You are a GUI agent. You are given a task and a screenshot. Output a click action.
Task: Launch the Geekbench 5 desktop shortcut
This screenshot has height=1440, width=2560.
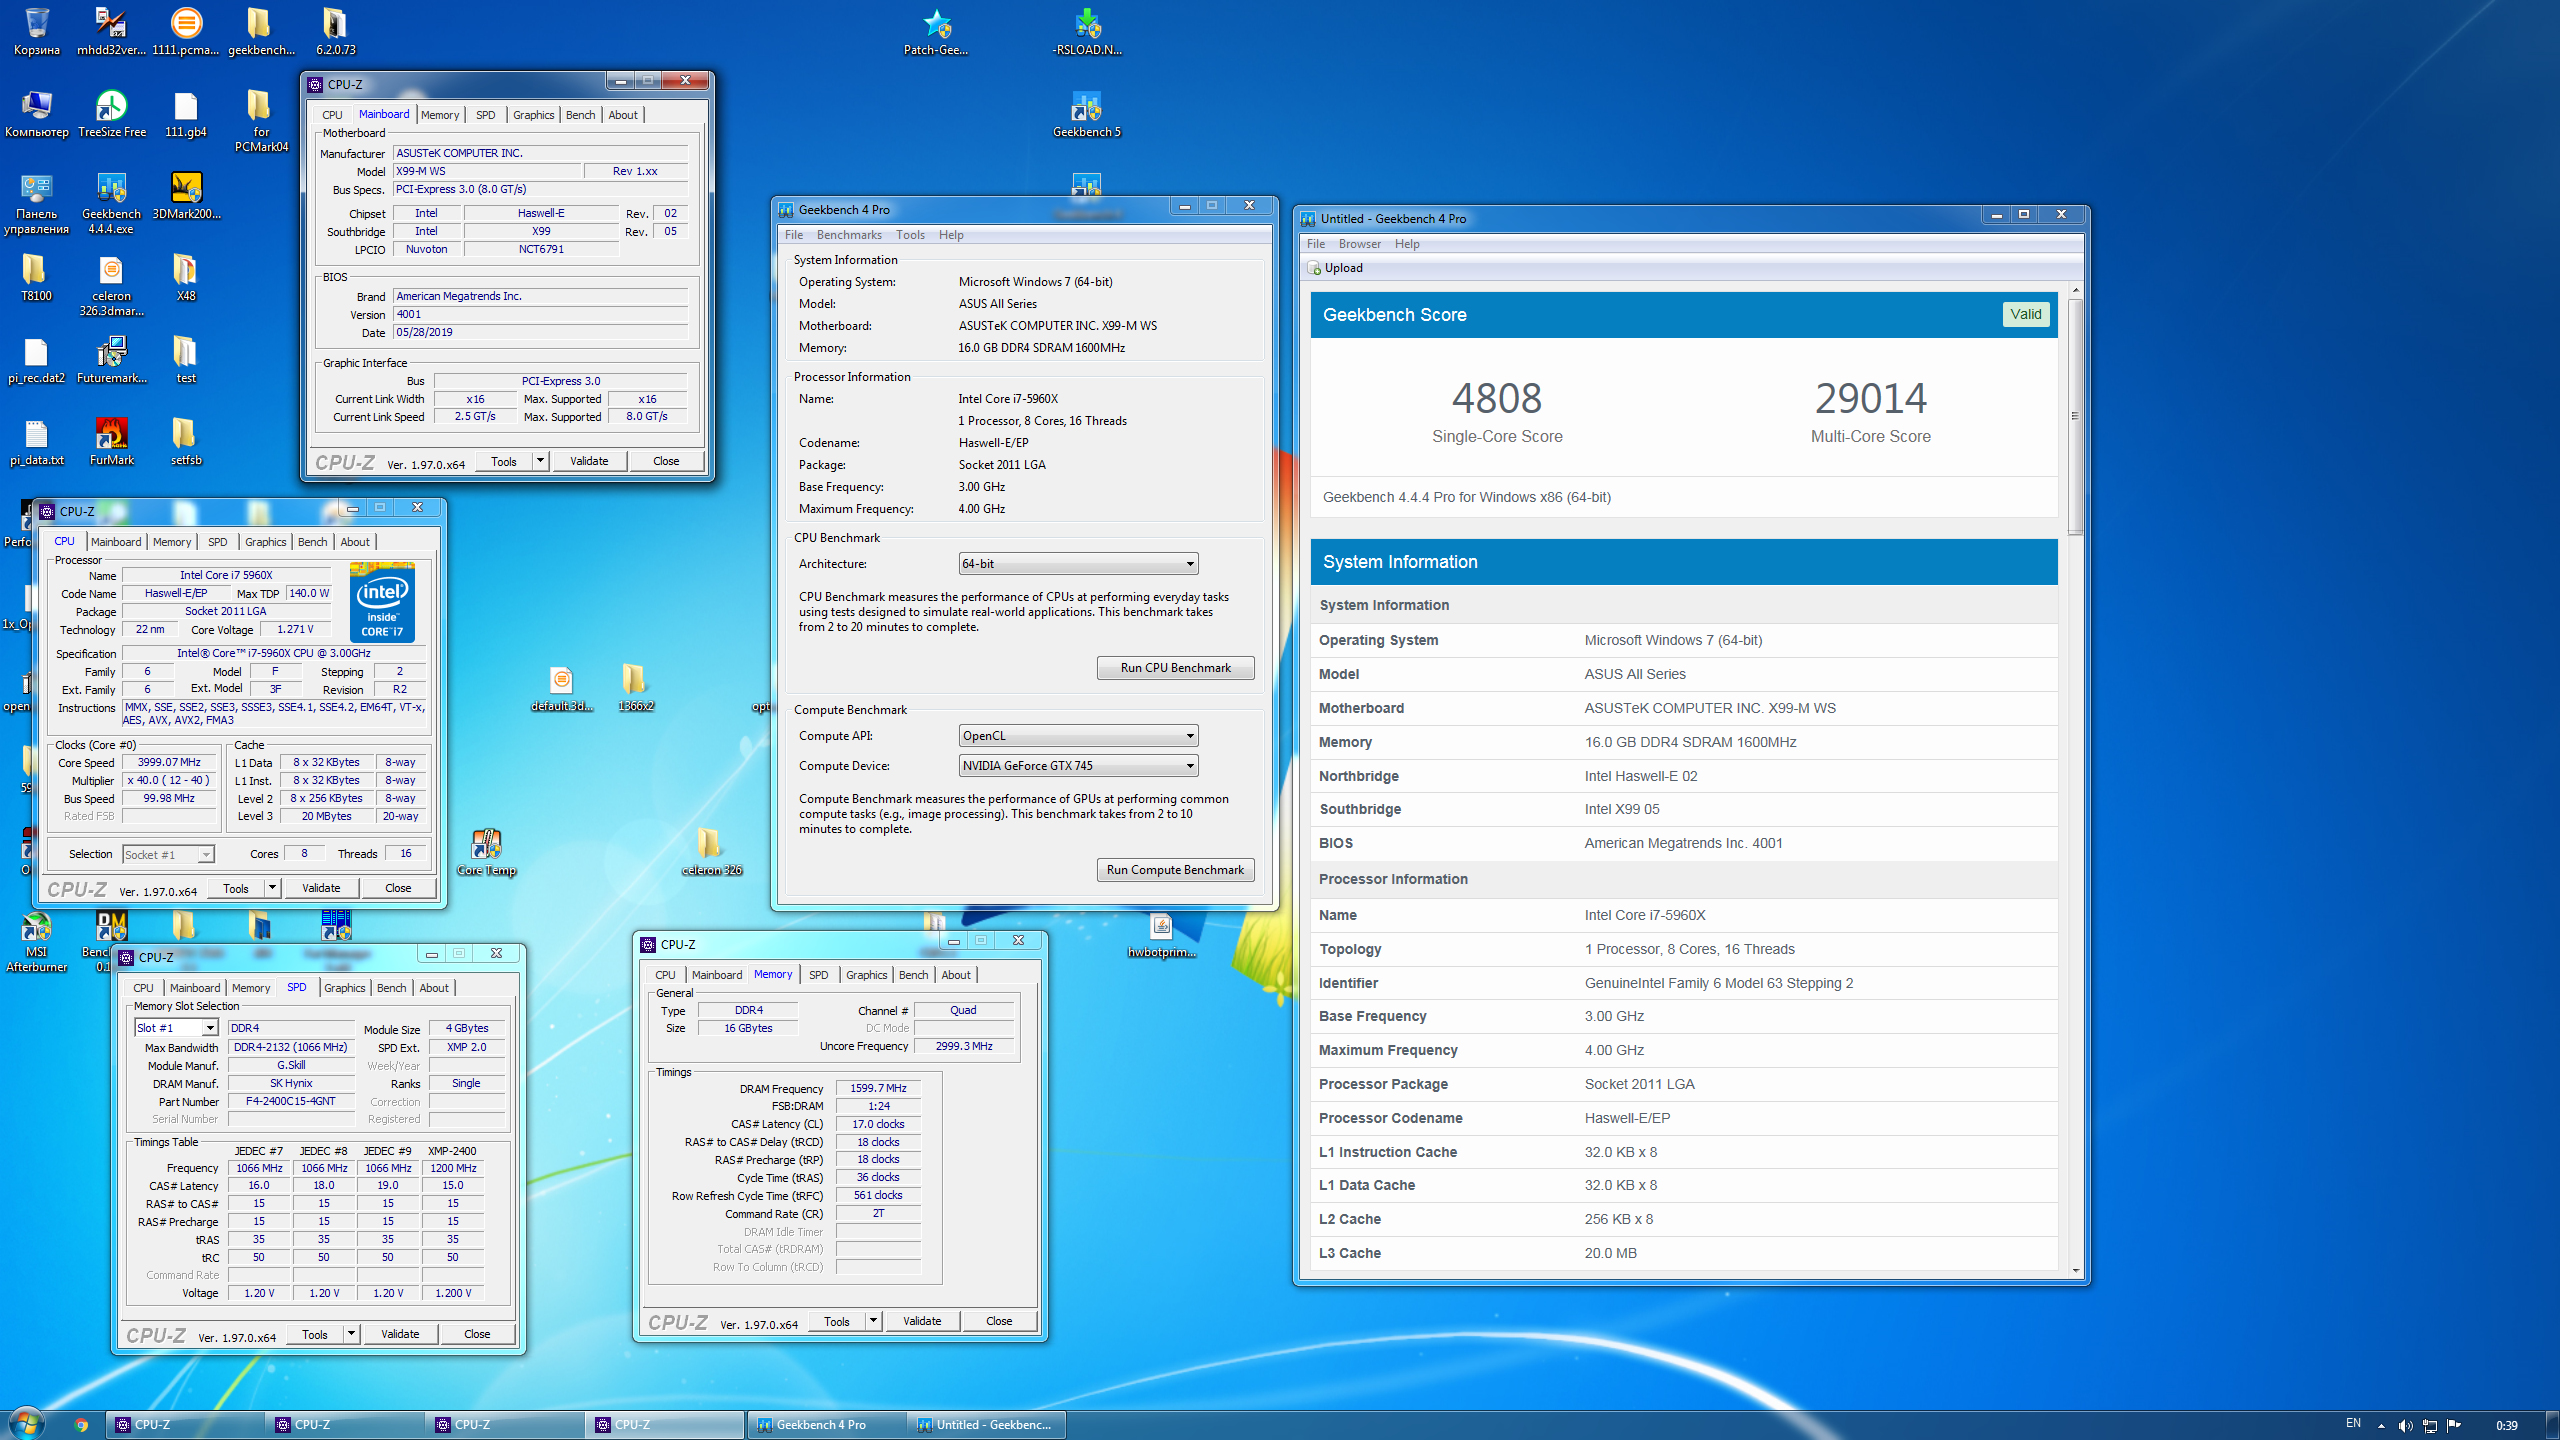pos(1087,113)
